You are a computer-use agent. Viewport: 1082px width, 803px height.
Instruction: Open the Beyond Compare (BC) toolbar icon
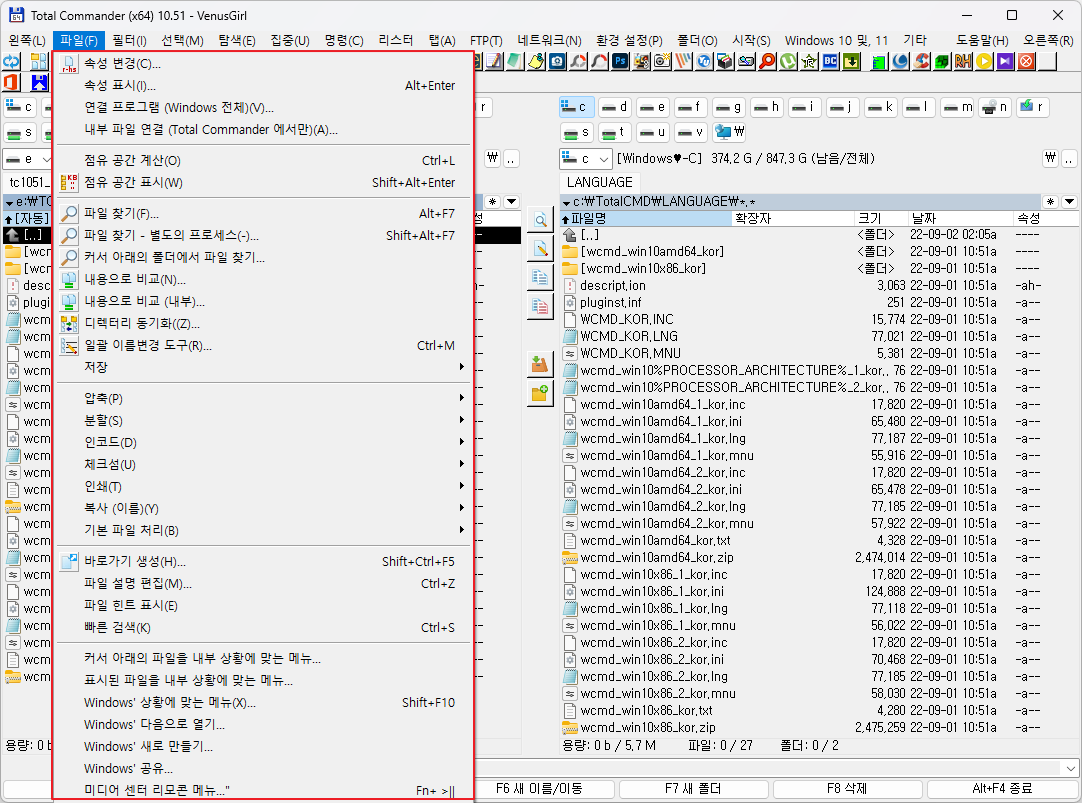[x=830, y=61]
